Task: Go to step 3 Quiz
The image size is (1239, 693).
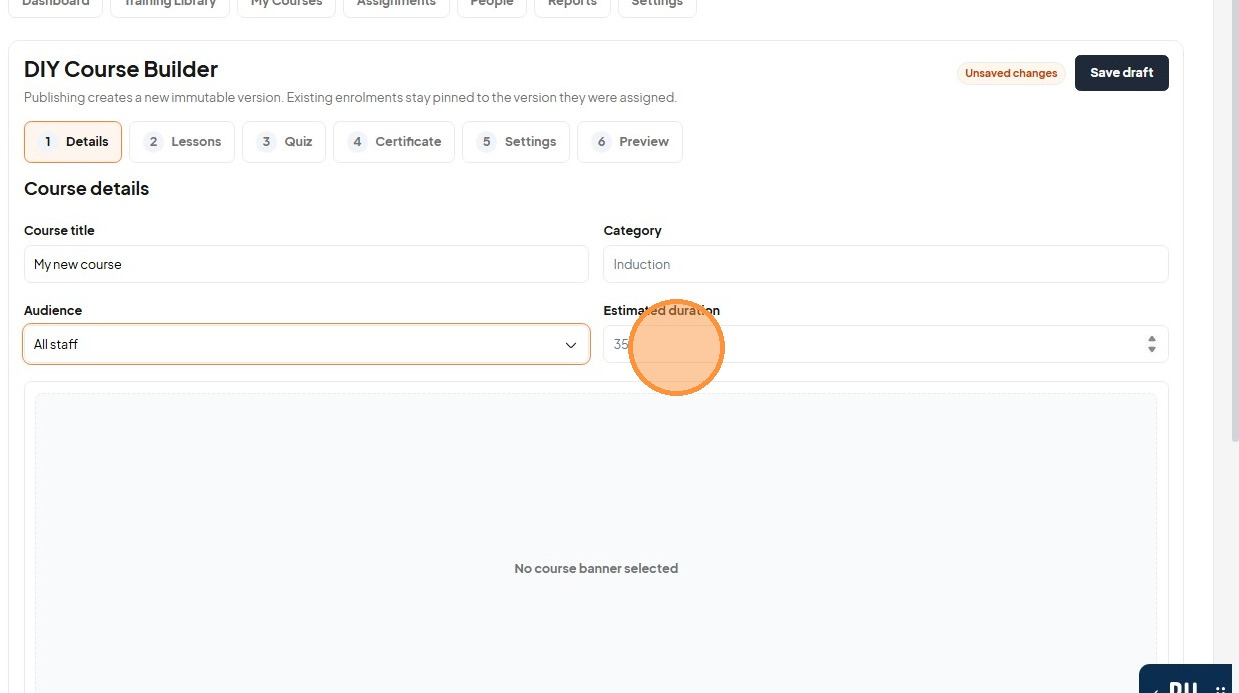Action: [284, 142]
